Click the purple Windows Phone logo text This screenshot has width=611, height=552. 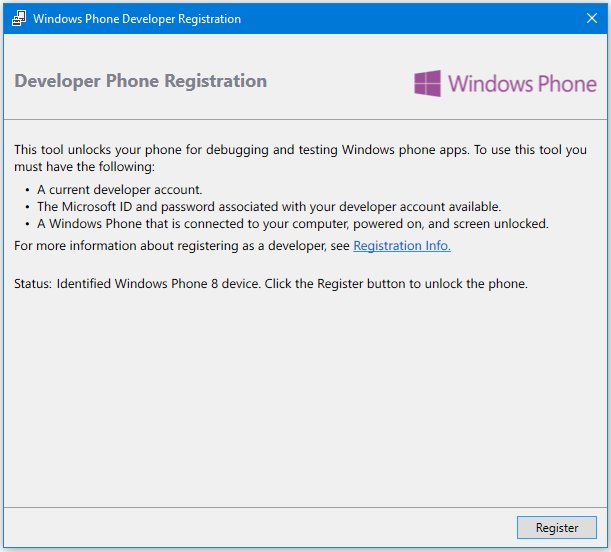[x=522, y=84]
